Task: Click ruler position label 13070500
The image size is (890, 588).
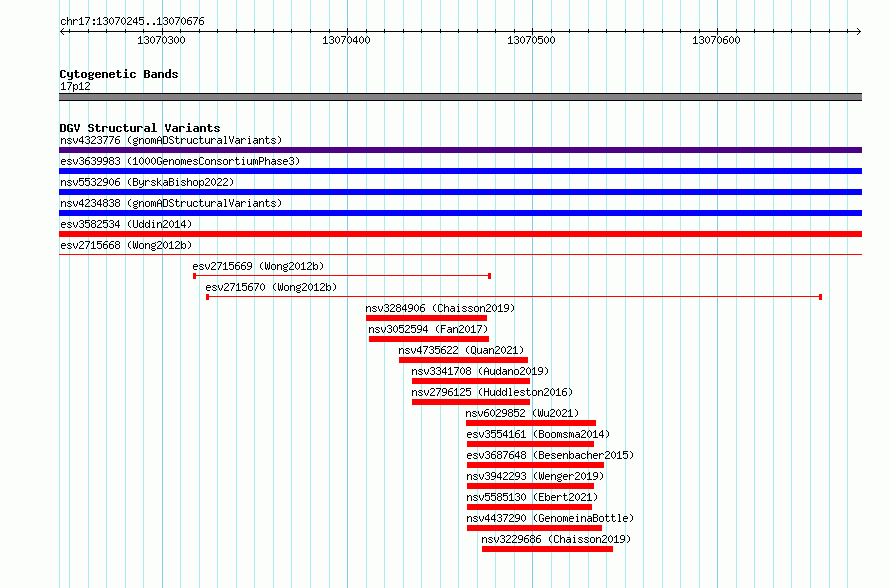Action: pos(531,40)
